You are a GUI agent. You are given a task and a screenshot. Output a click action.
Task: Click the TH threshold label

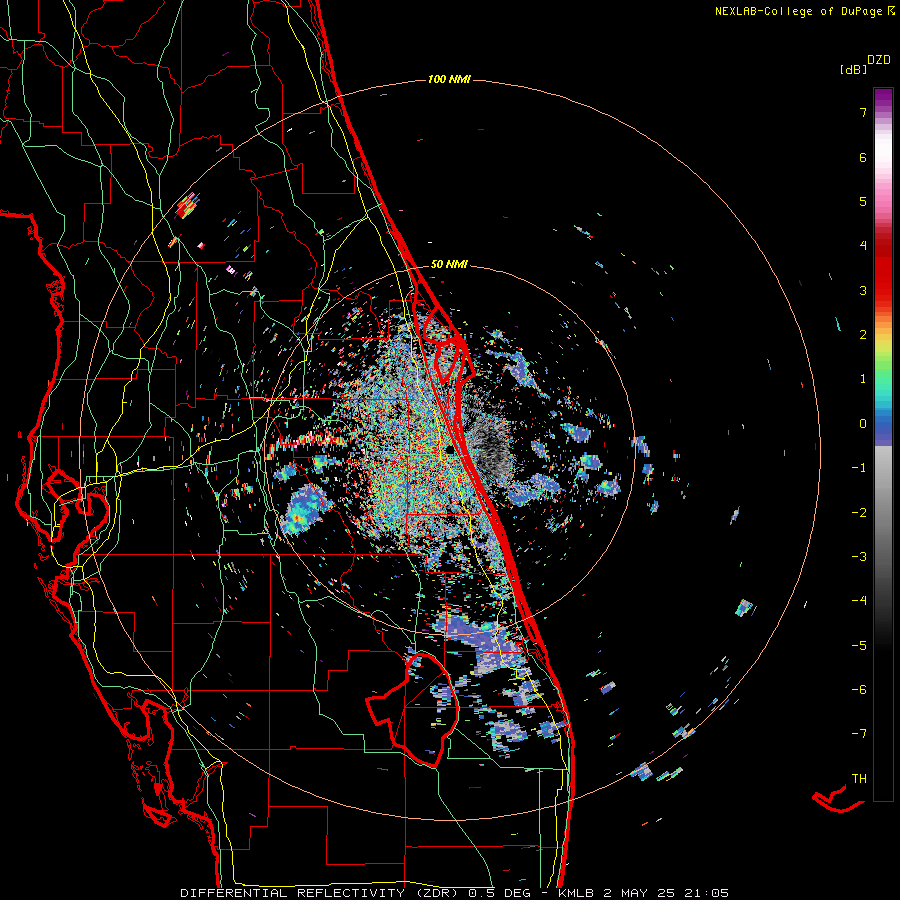(859, 779)
